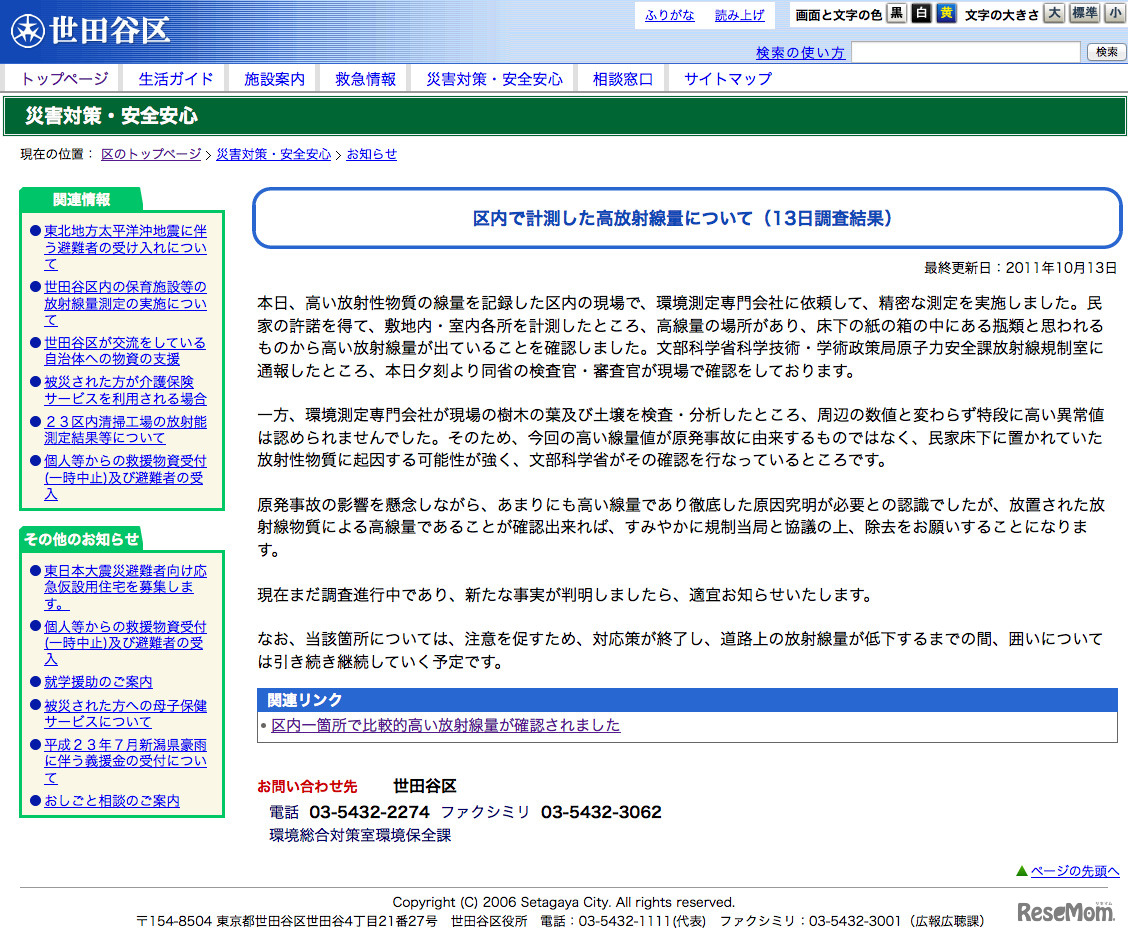Select the white (白) screen color button
Viewport: 1128px width, 935px height.
click(921, 14)
